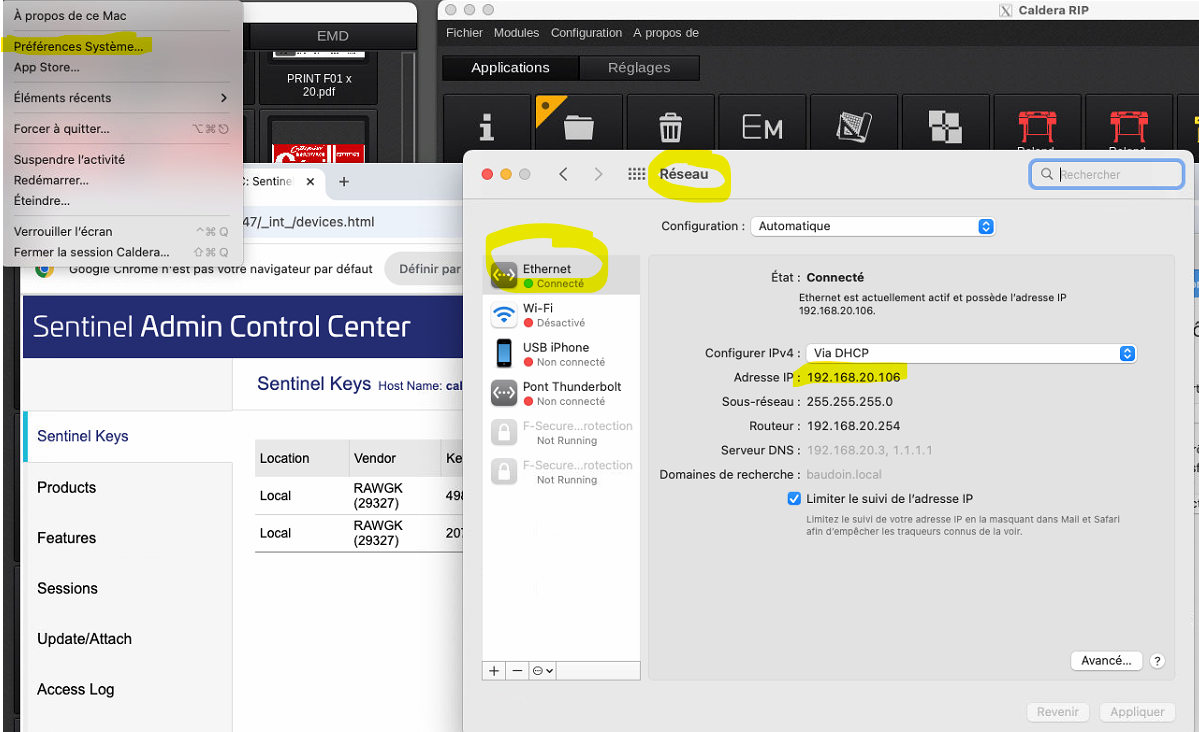The height and width of the screenshot is (732, 1199).
Task: Click the help question mark button
Action: 1157,661
